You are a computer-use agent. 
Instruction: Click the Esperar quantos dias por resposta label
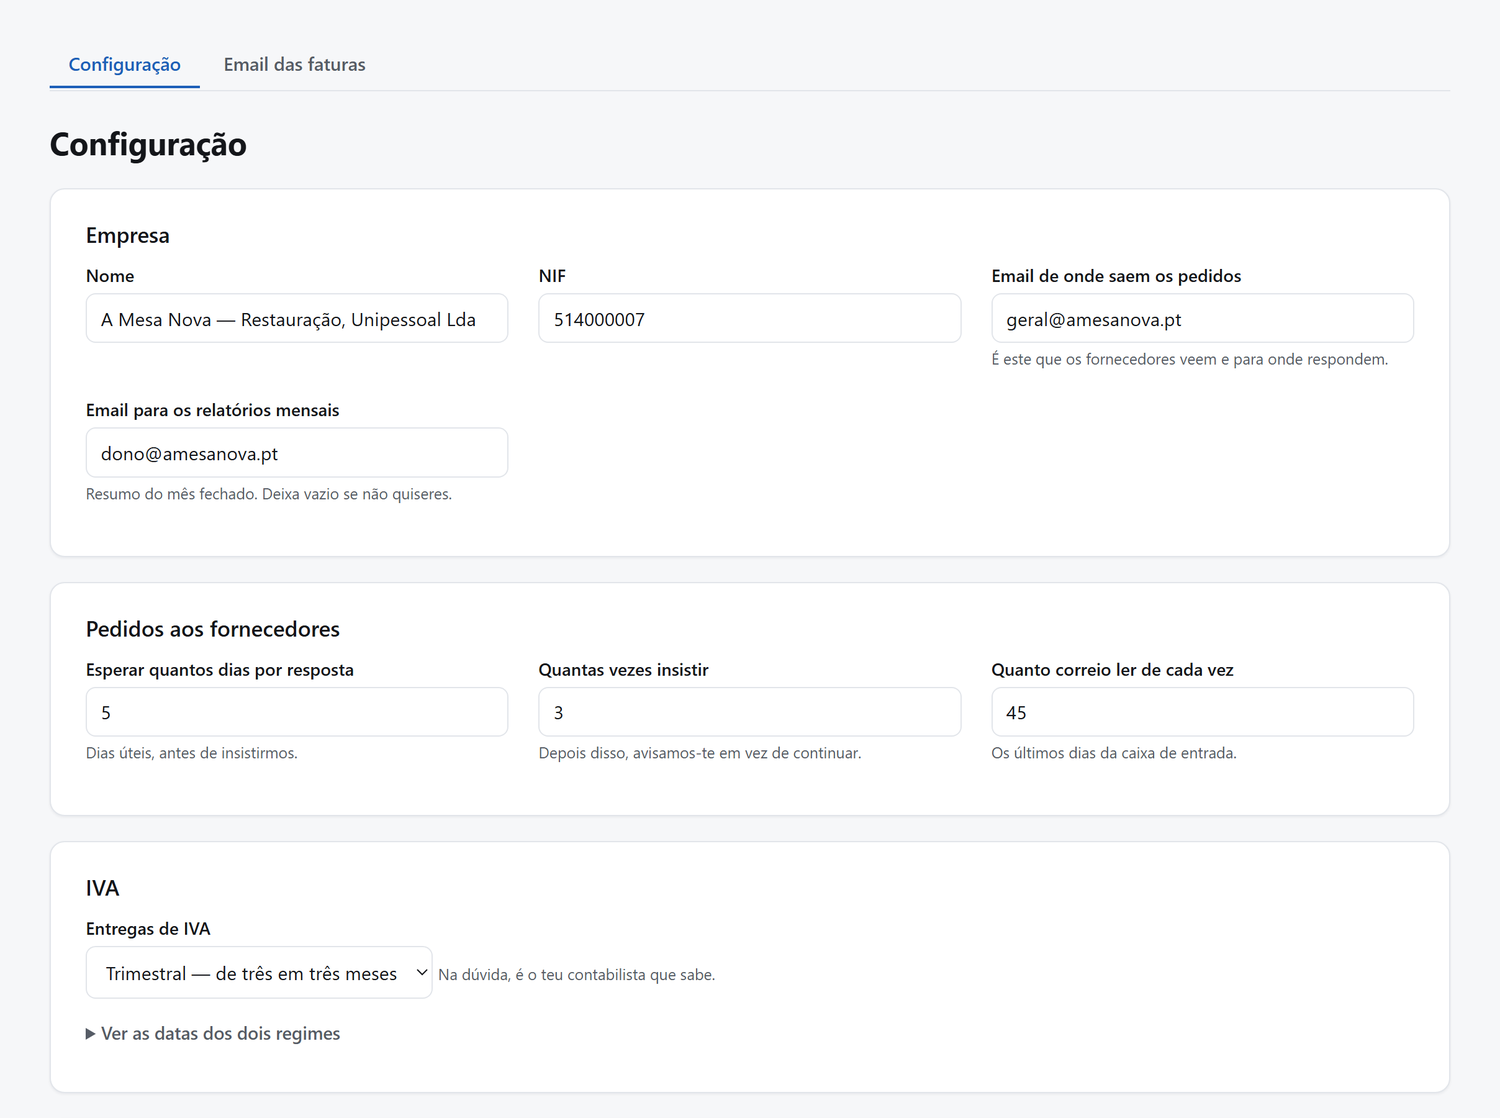tap(220, 670)
